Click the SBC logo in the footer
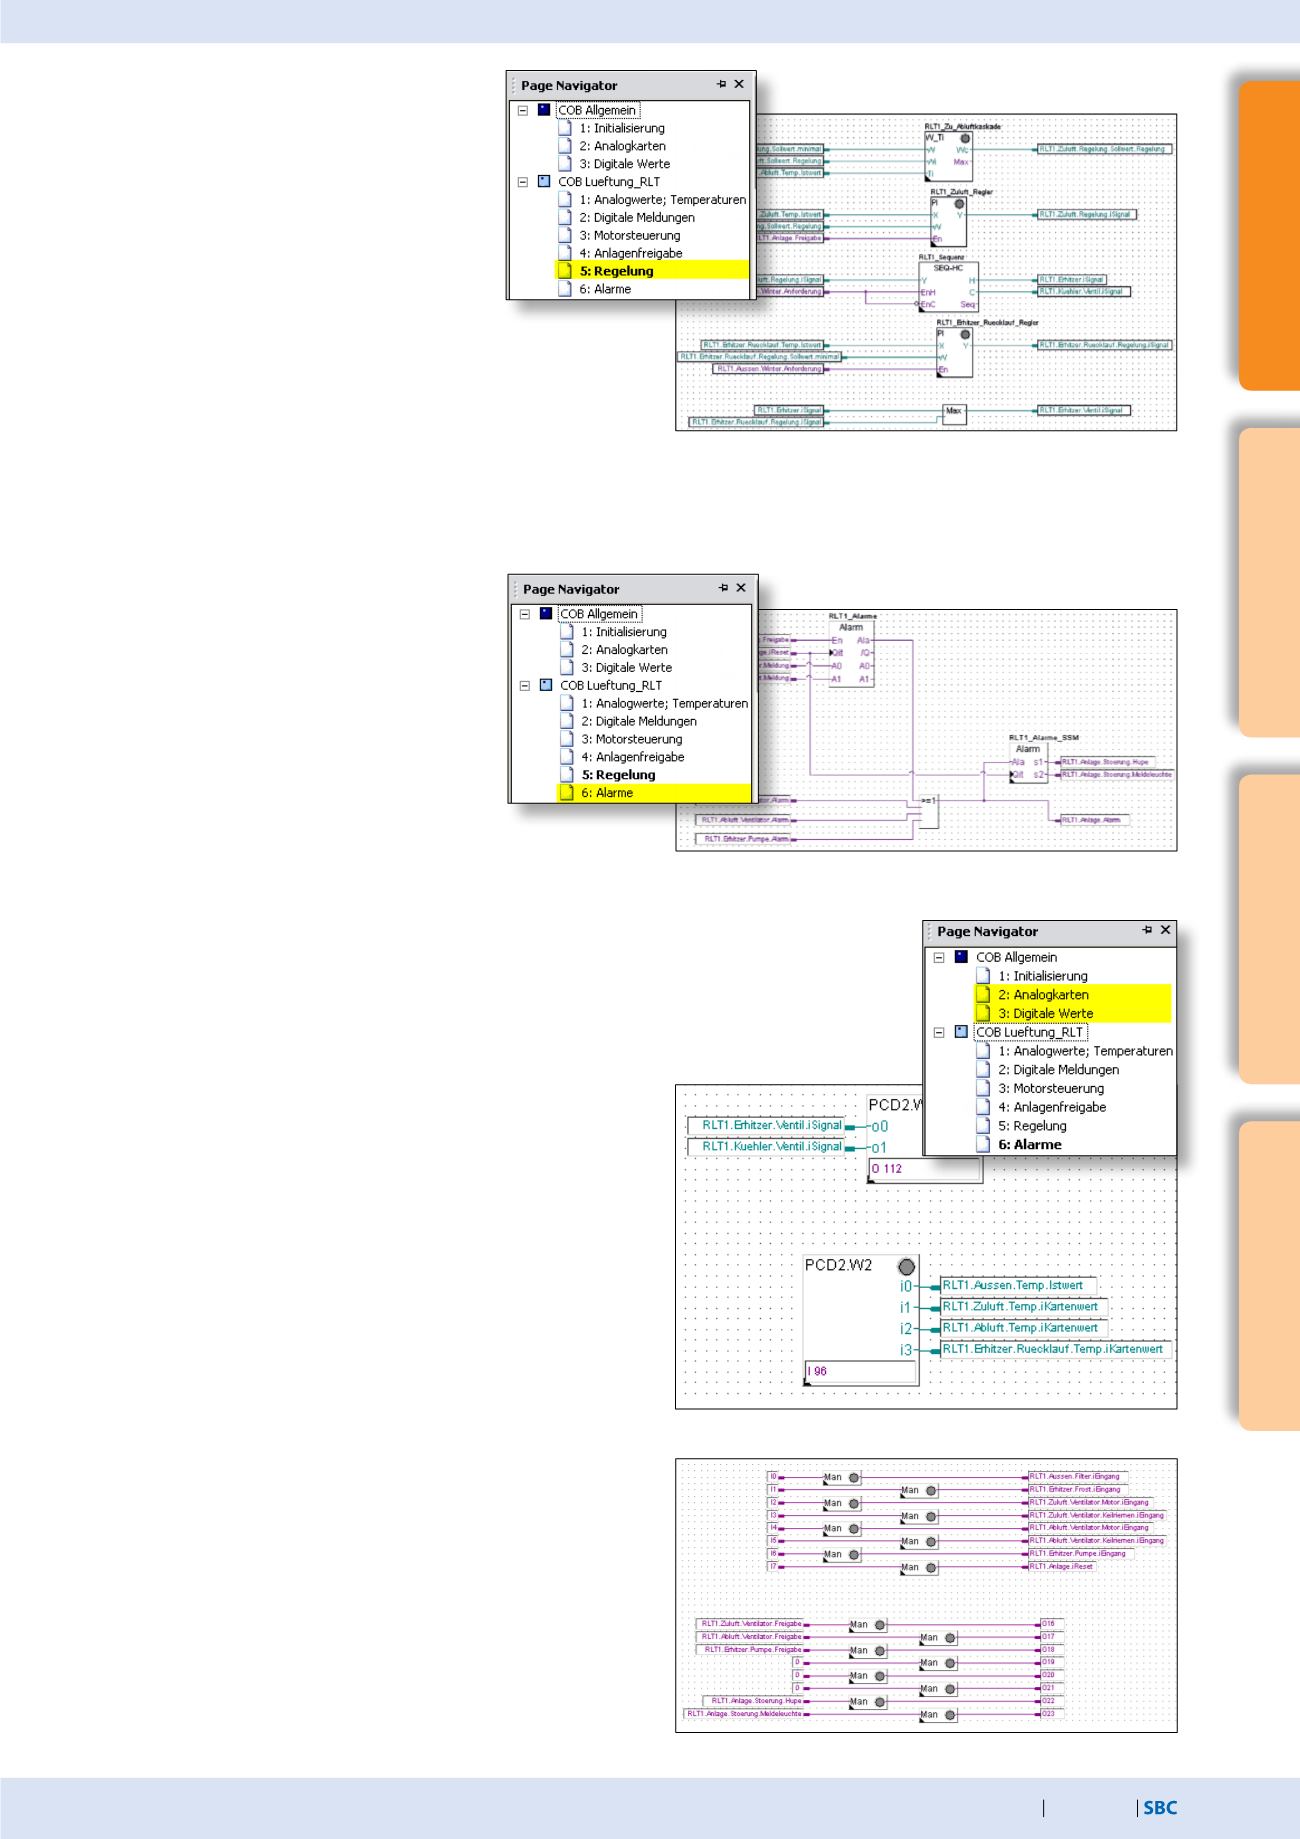 coord(1160,1807)
